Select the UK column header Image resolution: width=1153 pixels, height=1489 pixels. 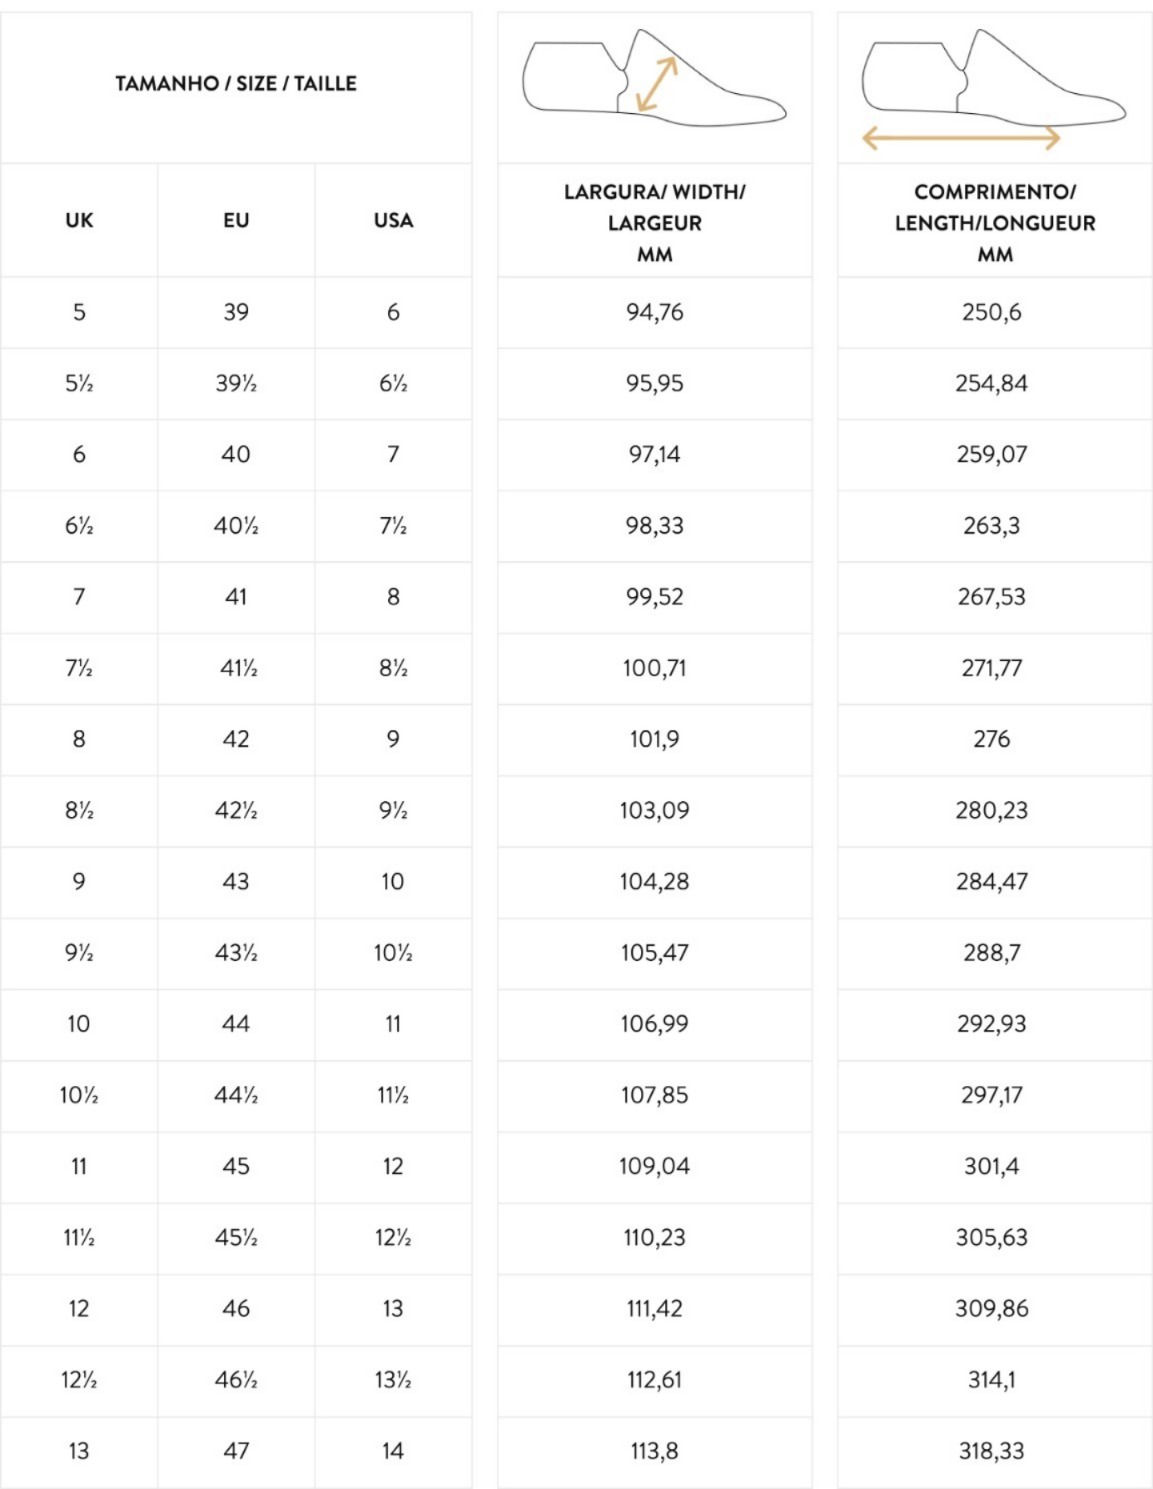point(79,221)
